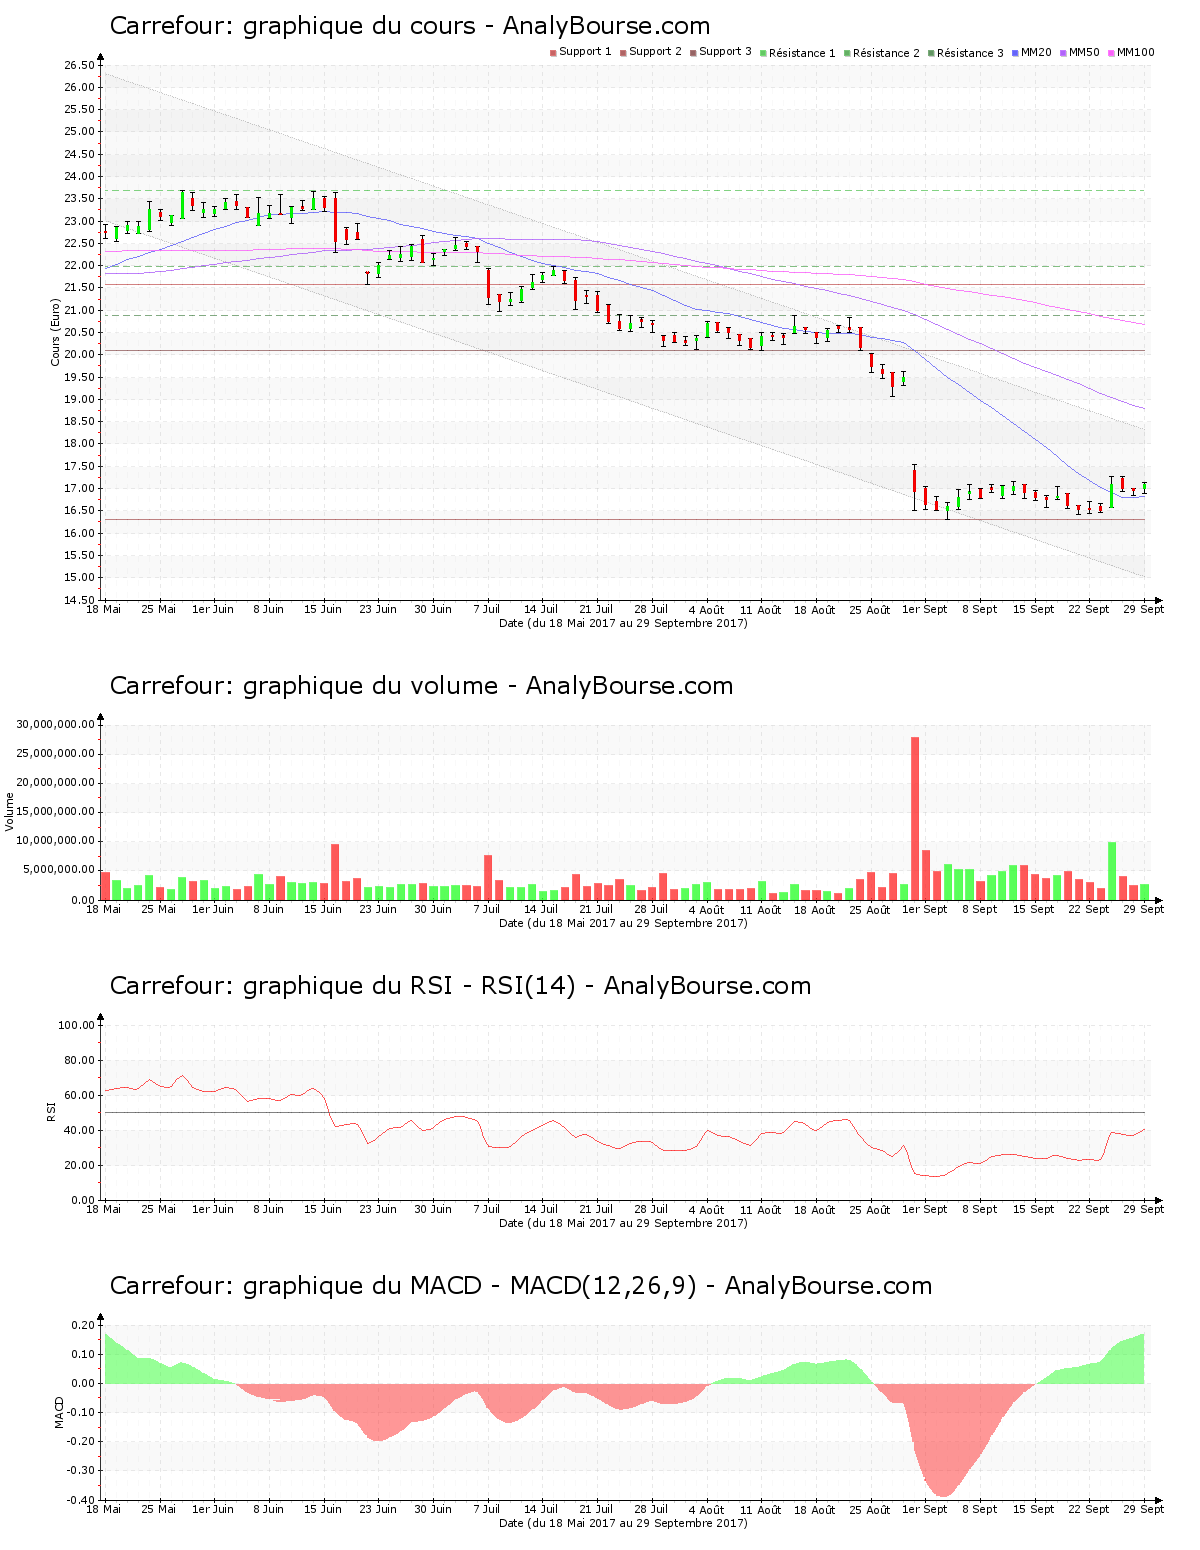Click the 60.00 value on the RSI axis
This screenshot has width=1200, height=1550.
point(79,1095)
